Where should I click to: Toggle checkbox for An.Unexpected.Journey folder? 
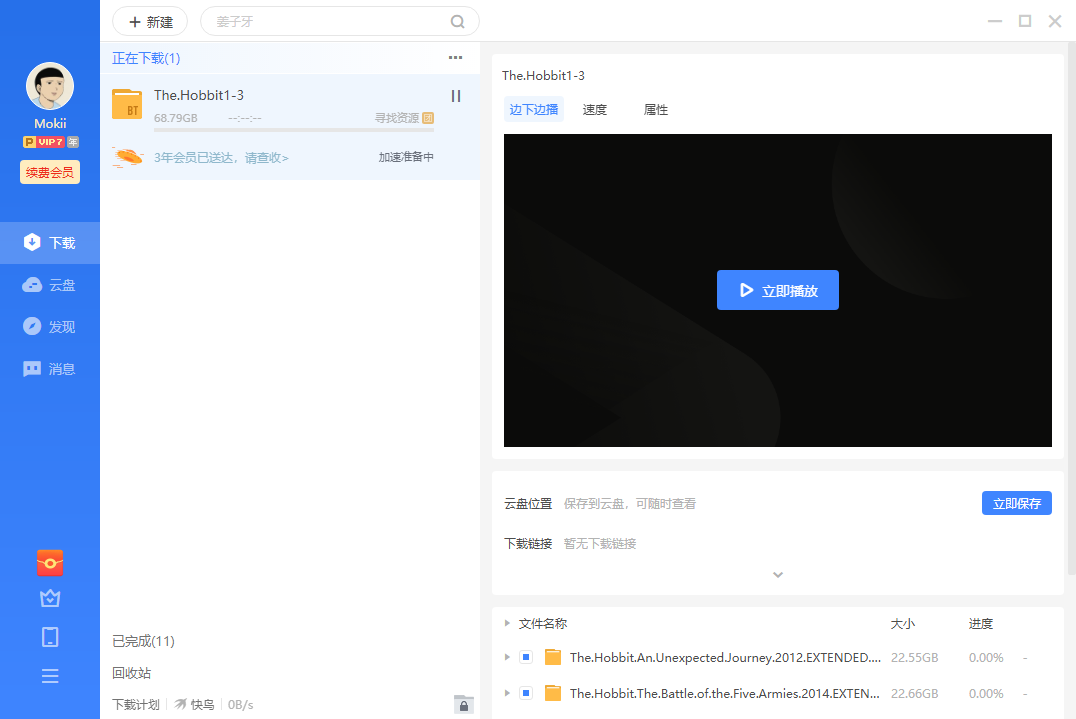526,657
